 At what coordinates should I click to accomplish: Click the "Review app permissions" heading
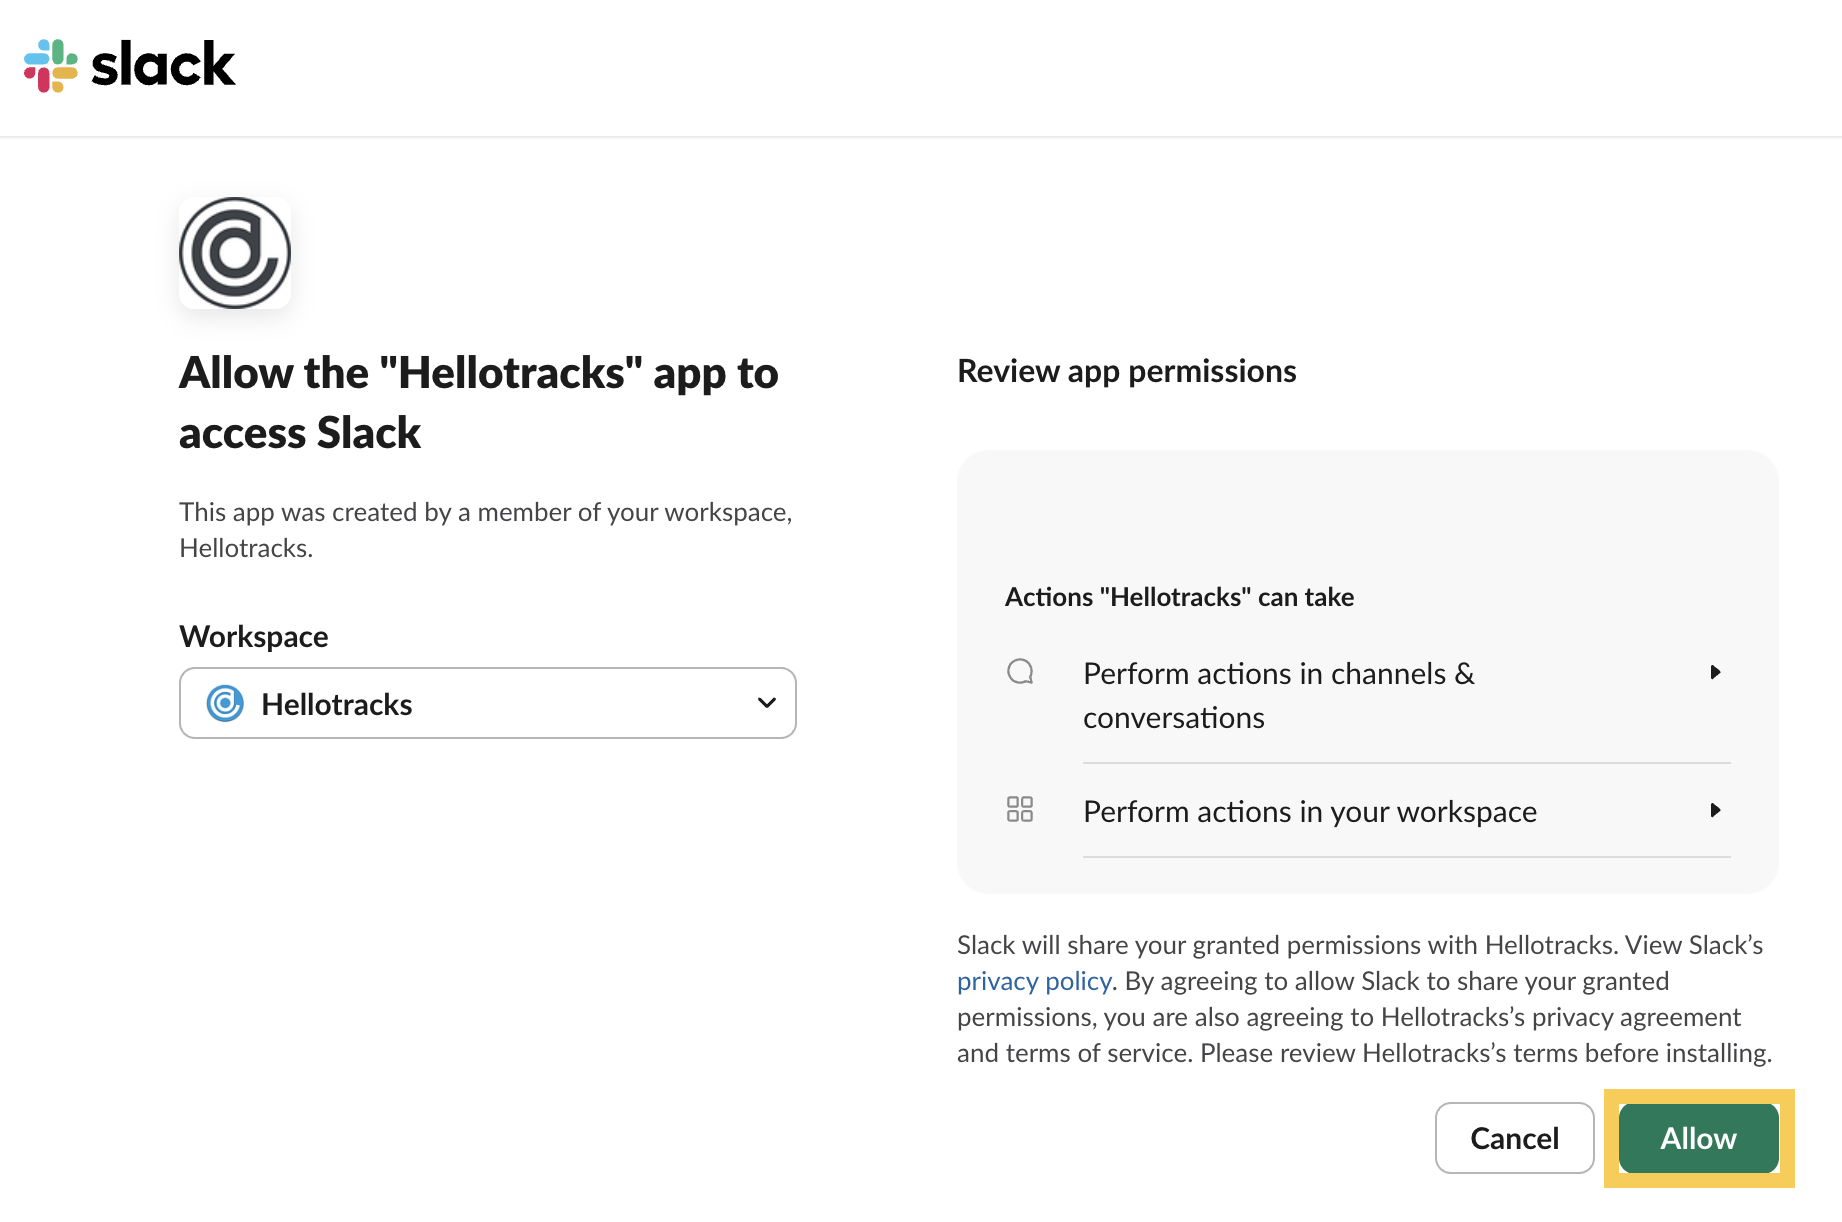click(1126, 371)
